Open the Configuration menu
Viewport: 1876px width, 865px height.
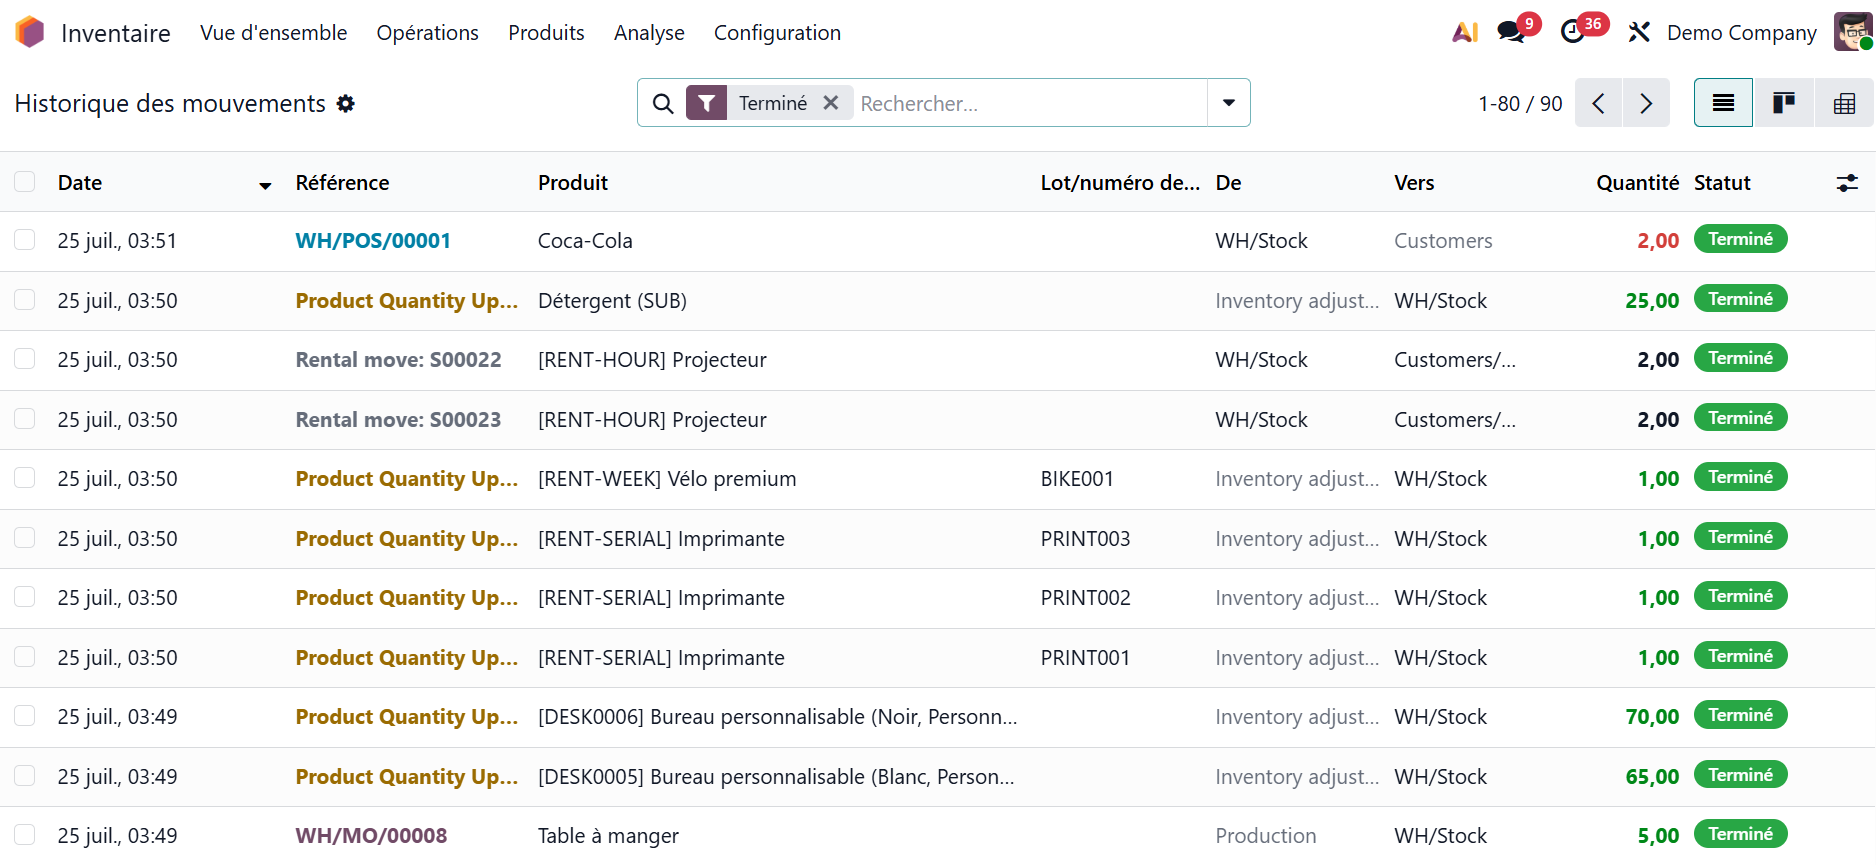pyautogui.click(x=777, y=32)
